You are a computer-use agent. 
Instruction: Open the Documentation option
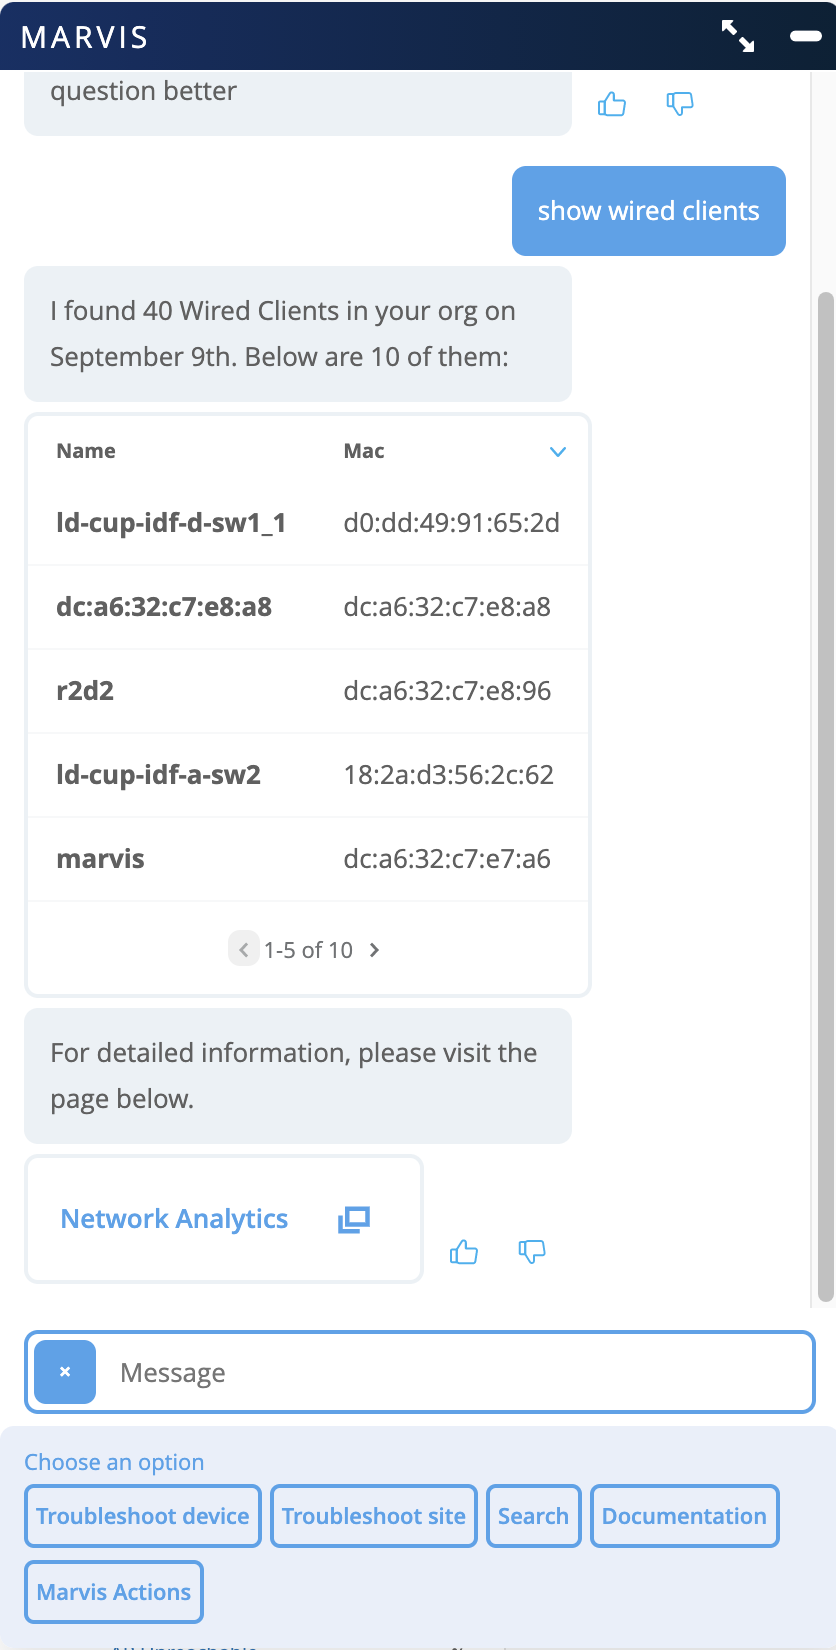point(684,1516)
